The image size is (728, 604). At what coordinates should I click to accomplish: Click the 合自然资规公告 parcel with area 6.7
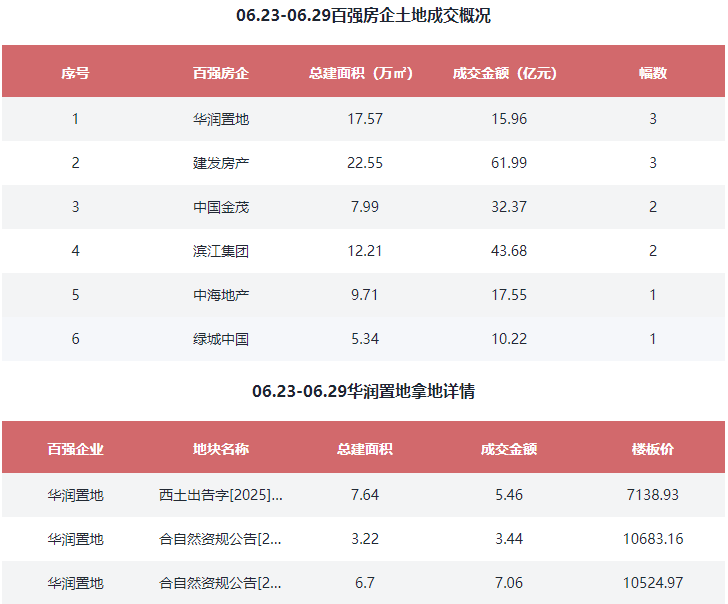pos(220,583)
